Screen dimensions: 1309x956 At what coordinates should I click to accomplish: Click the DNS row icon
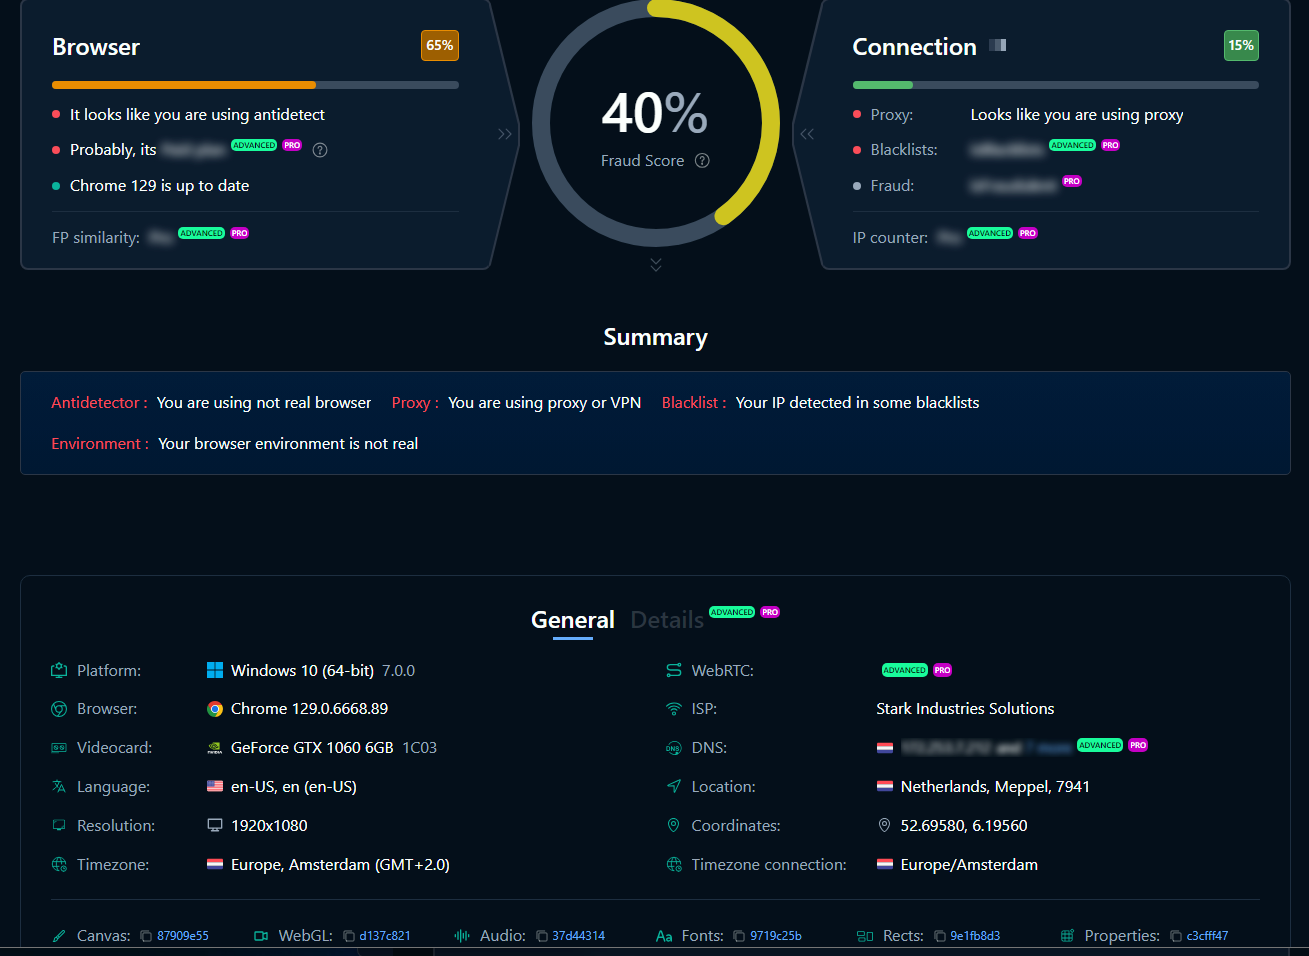pyautogui.click(x=674, y=748)
